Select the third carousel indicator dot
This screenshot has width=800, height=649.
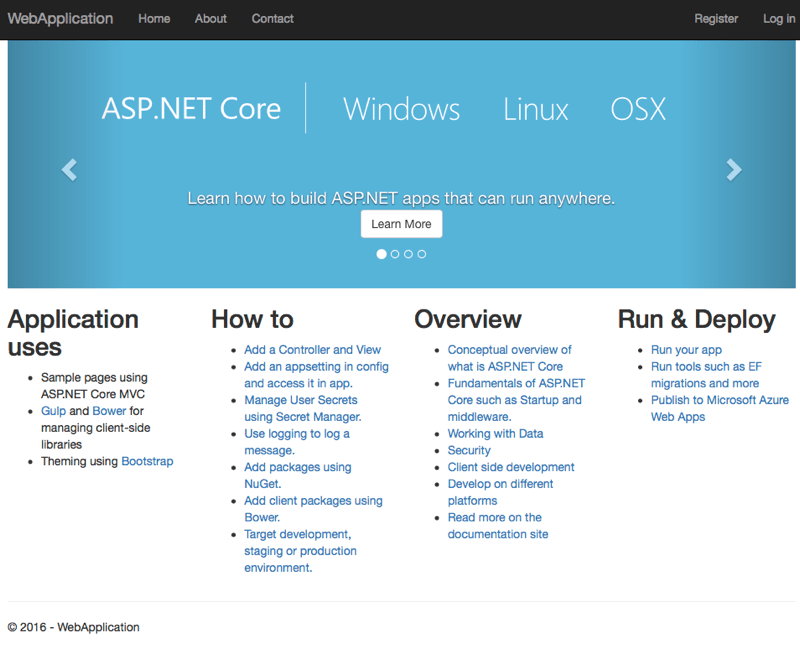coord(408,254)
